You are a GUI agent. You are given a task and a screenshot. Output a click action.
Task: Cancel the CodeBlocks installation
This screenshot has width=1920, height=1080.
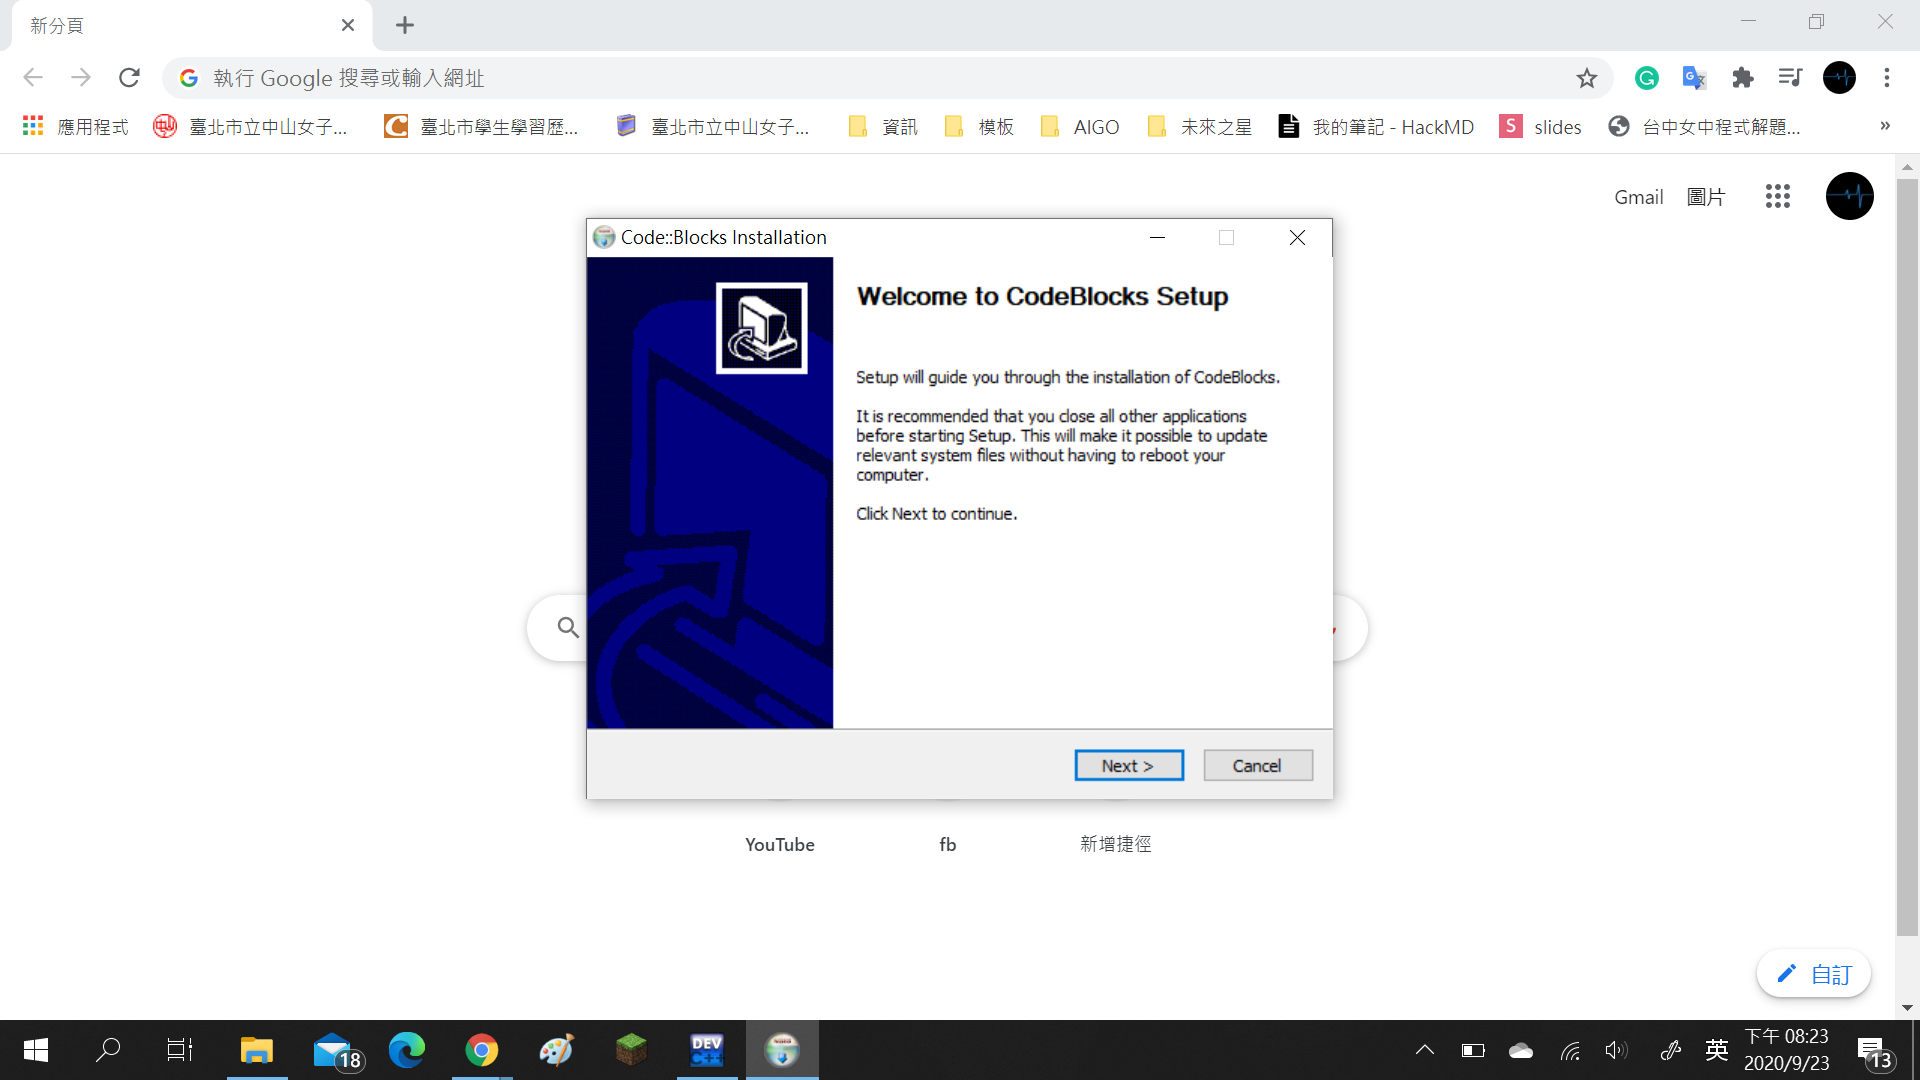point(1257,765)
